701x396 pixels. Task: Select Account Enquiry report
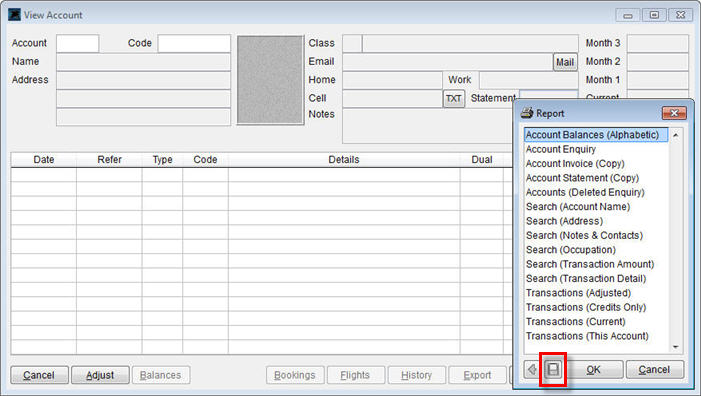pos(596,149)
